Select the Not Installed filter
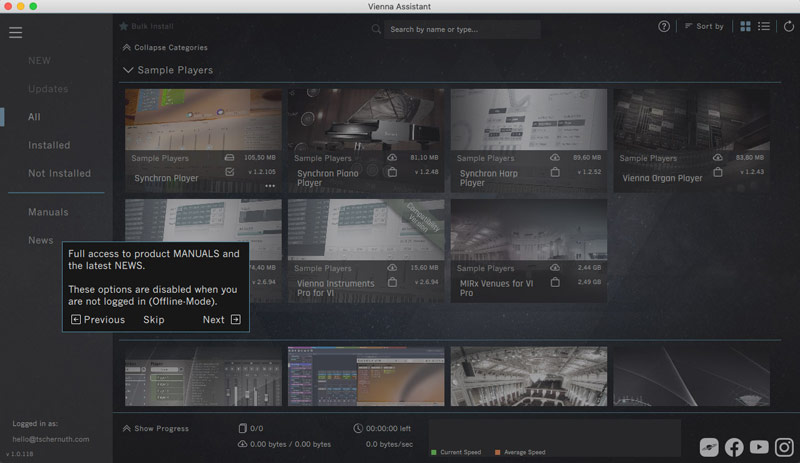Viewport: 800px width, 463px height. coord(59,173)
